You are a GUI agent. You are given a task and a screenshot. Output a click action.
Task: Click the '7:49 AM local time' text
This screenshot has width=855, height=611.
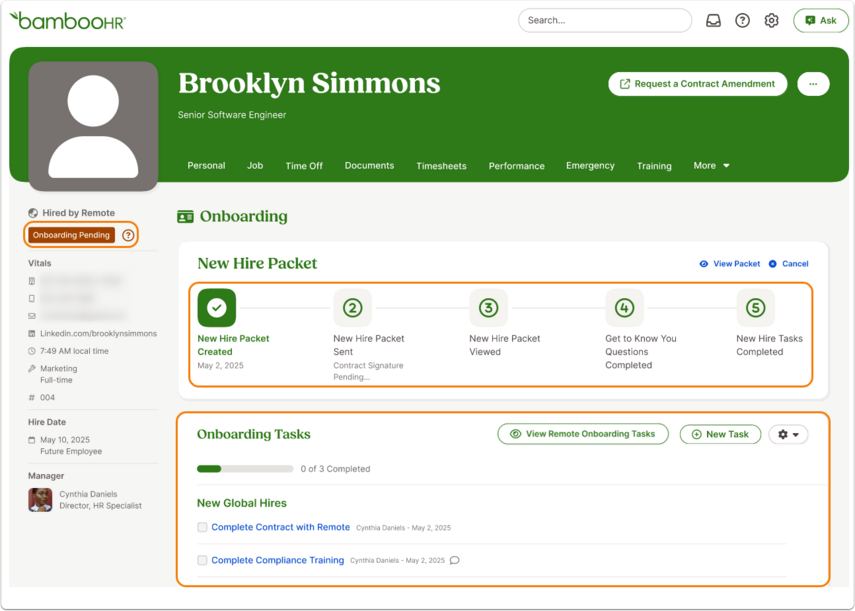tap(74, 351)
